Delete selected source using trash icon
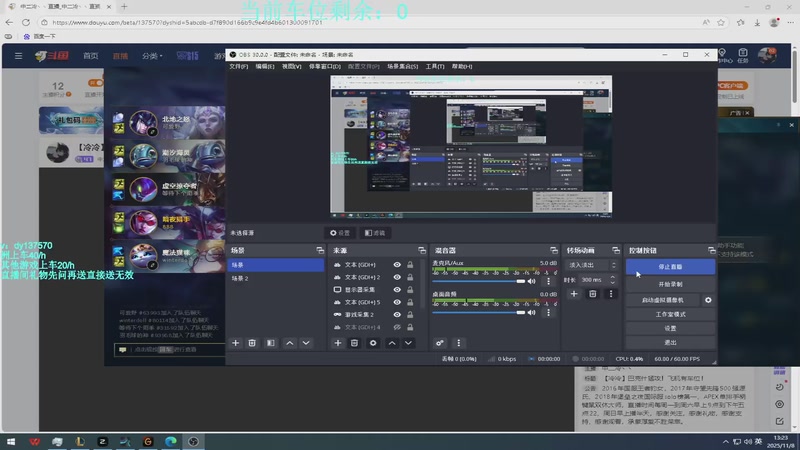 click(x=354, y=343)
